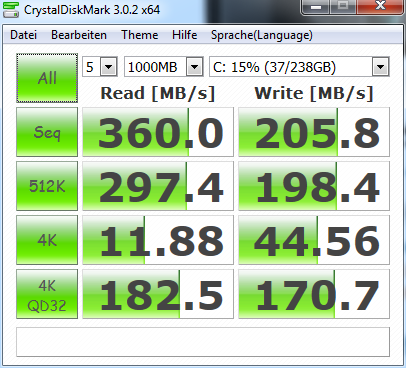Expand the test size dropdown showing 1000MB
The height and width of the screenshot is (368, 406).
195,67
